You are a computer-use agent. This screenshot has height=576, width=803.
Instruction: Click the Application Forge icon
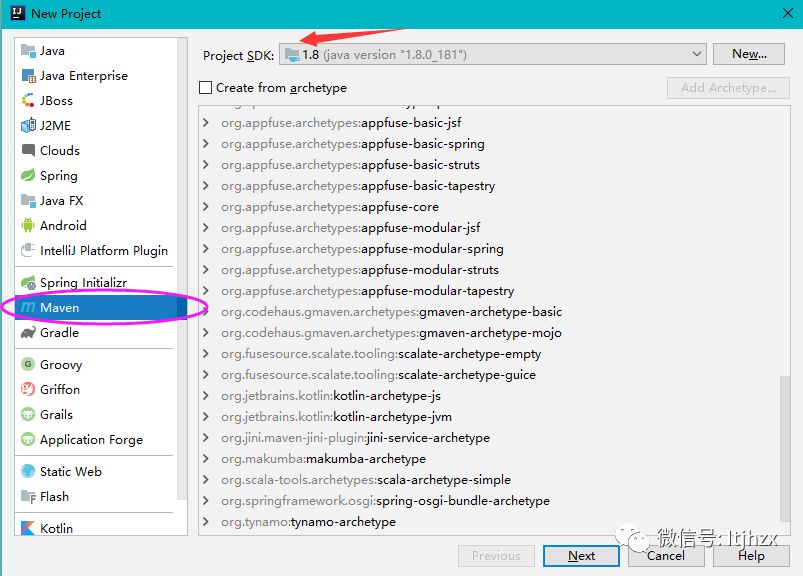[28, 439]
